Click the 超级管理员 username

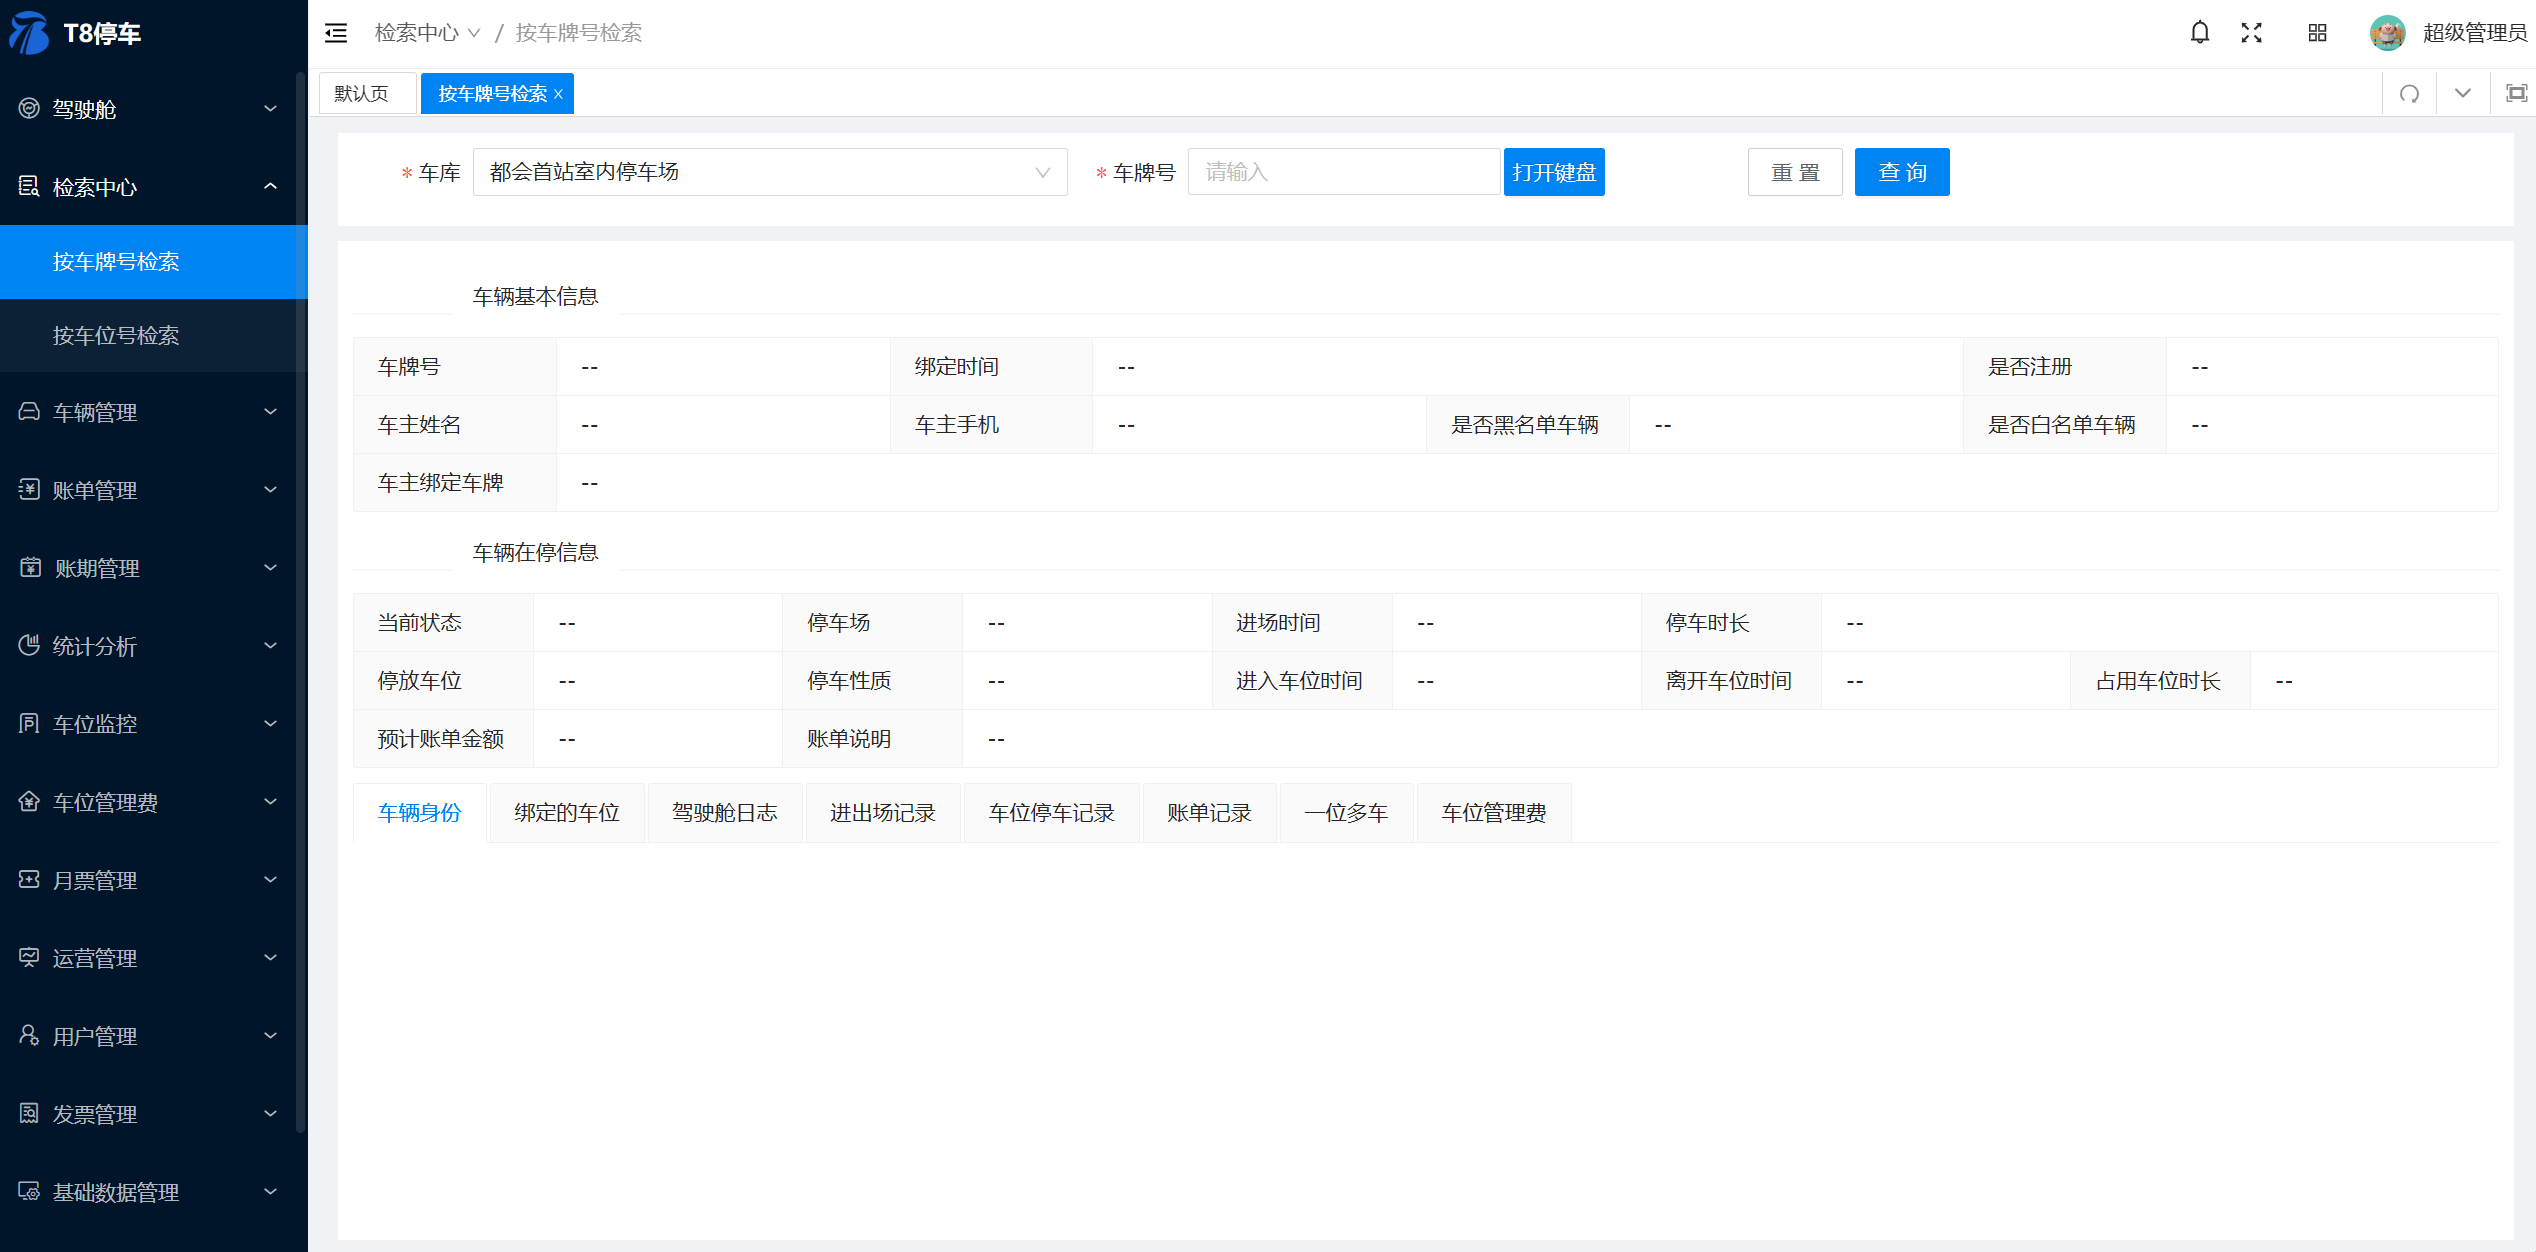2474,33
